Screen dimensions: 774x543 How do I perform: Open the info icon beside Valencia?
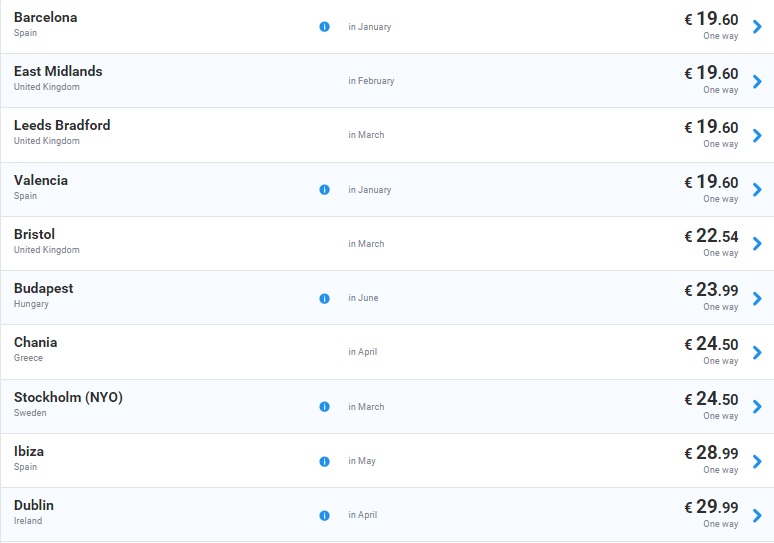[324, 190]
